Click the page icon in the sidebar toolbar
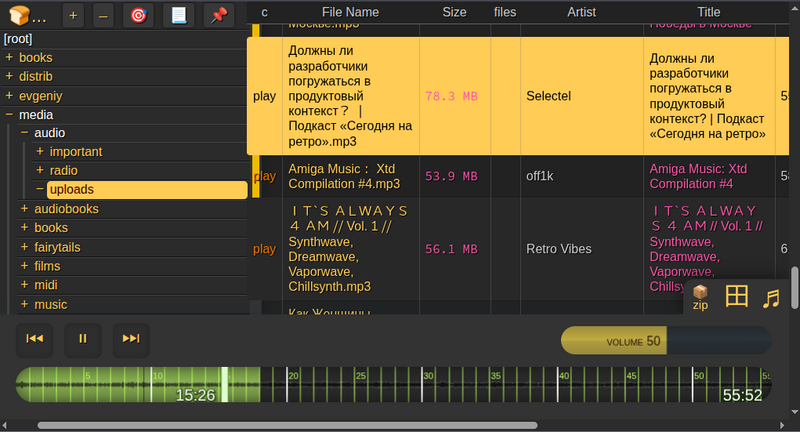This screenshot has width=800, height=432. coord(178,15)
